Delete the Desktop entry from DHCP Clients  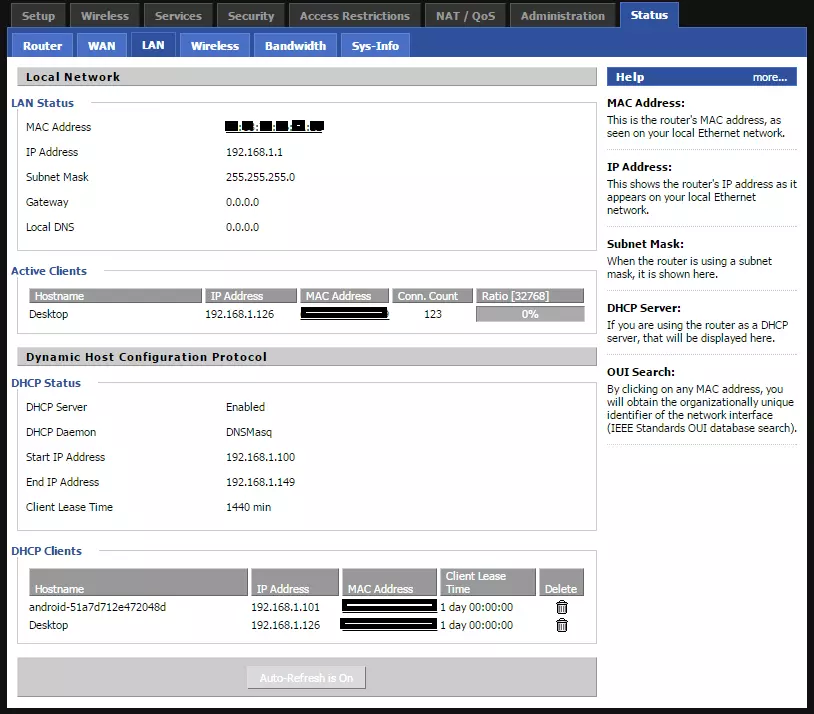pos(561,624)
